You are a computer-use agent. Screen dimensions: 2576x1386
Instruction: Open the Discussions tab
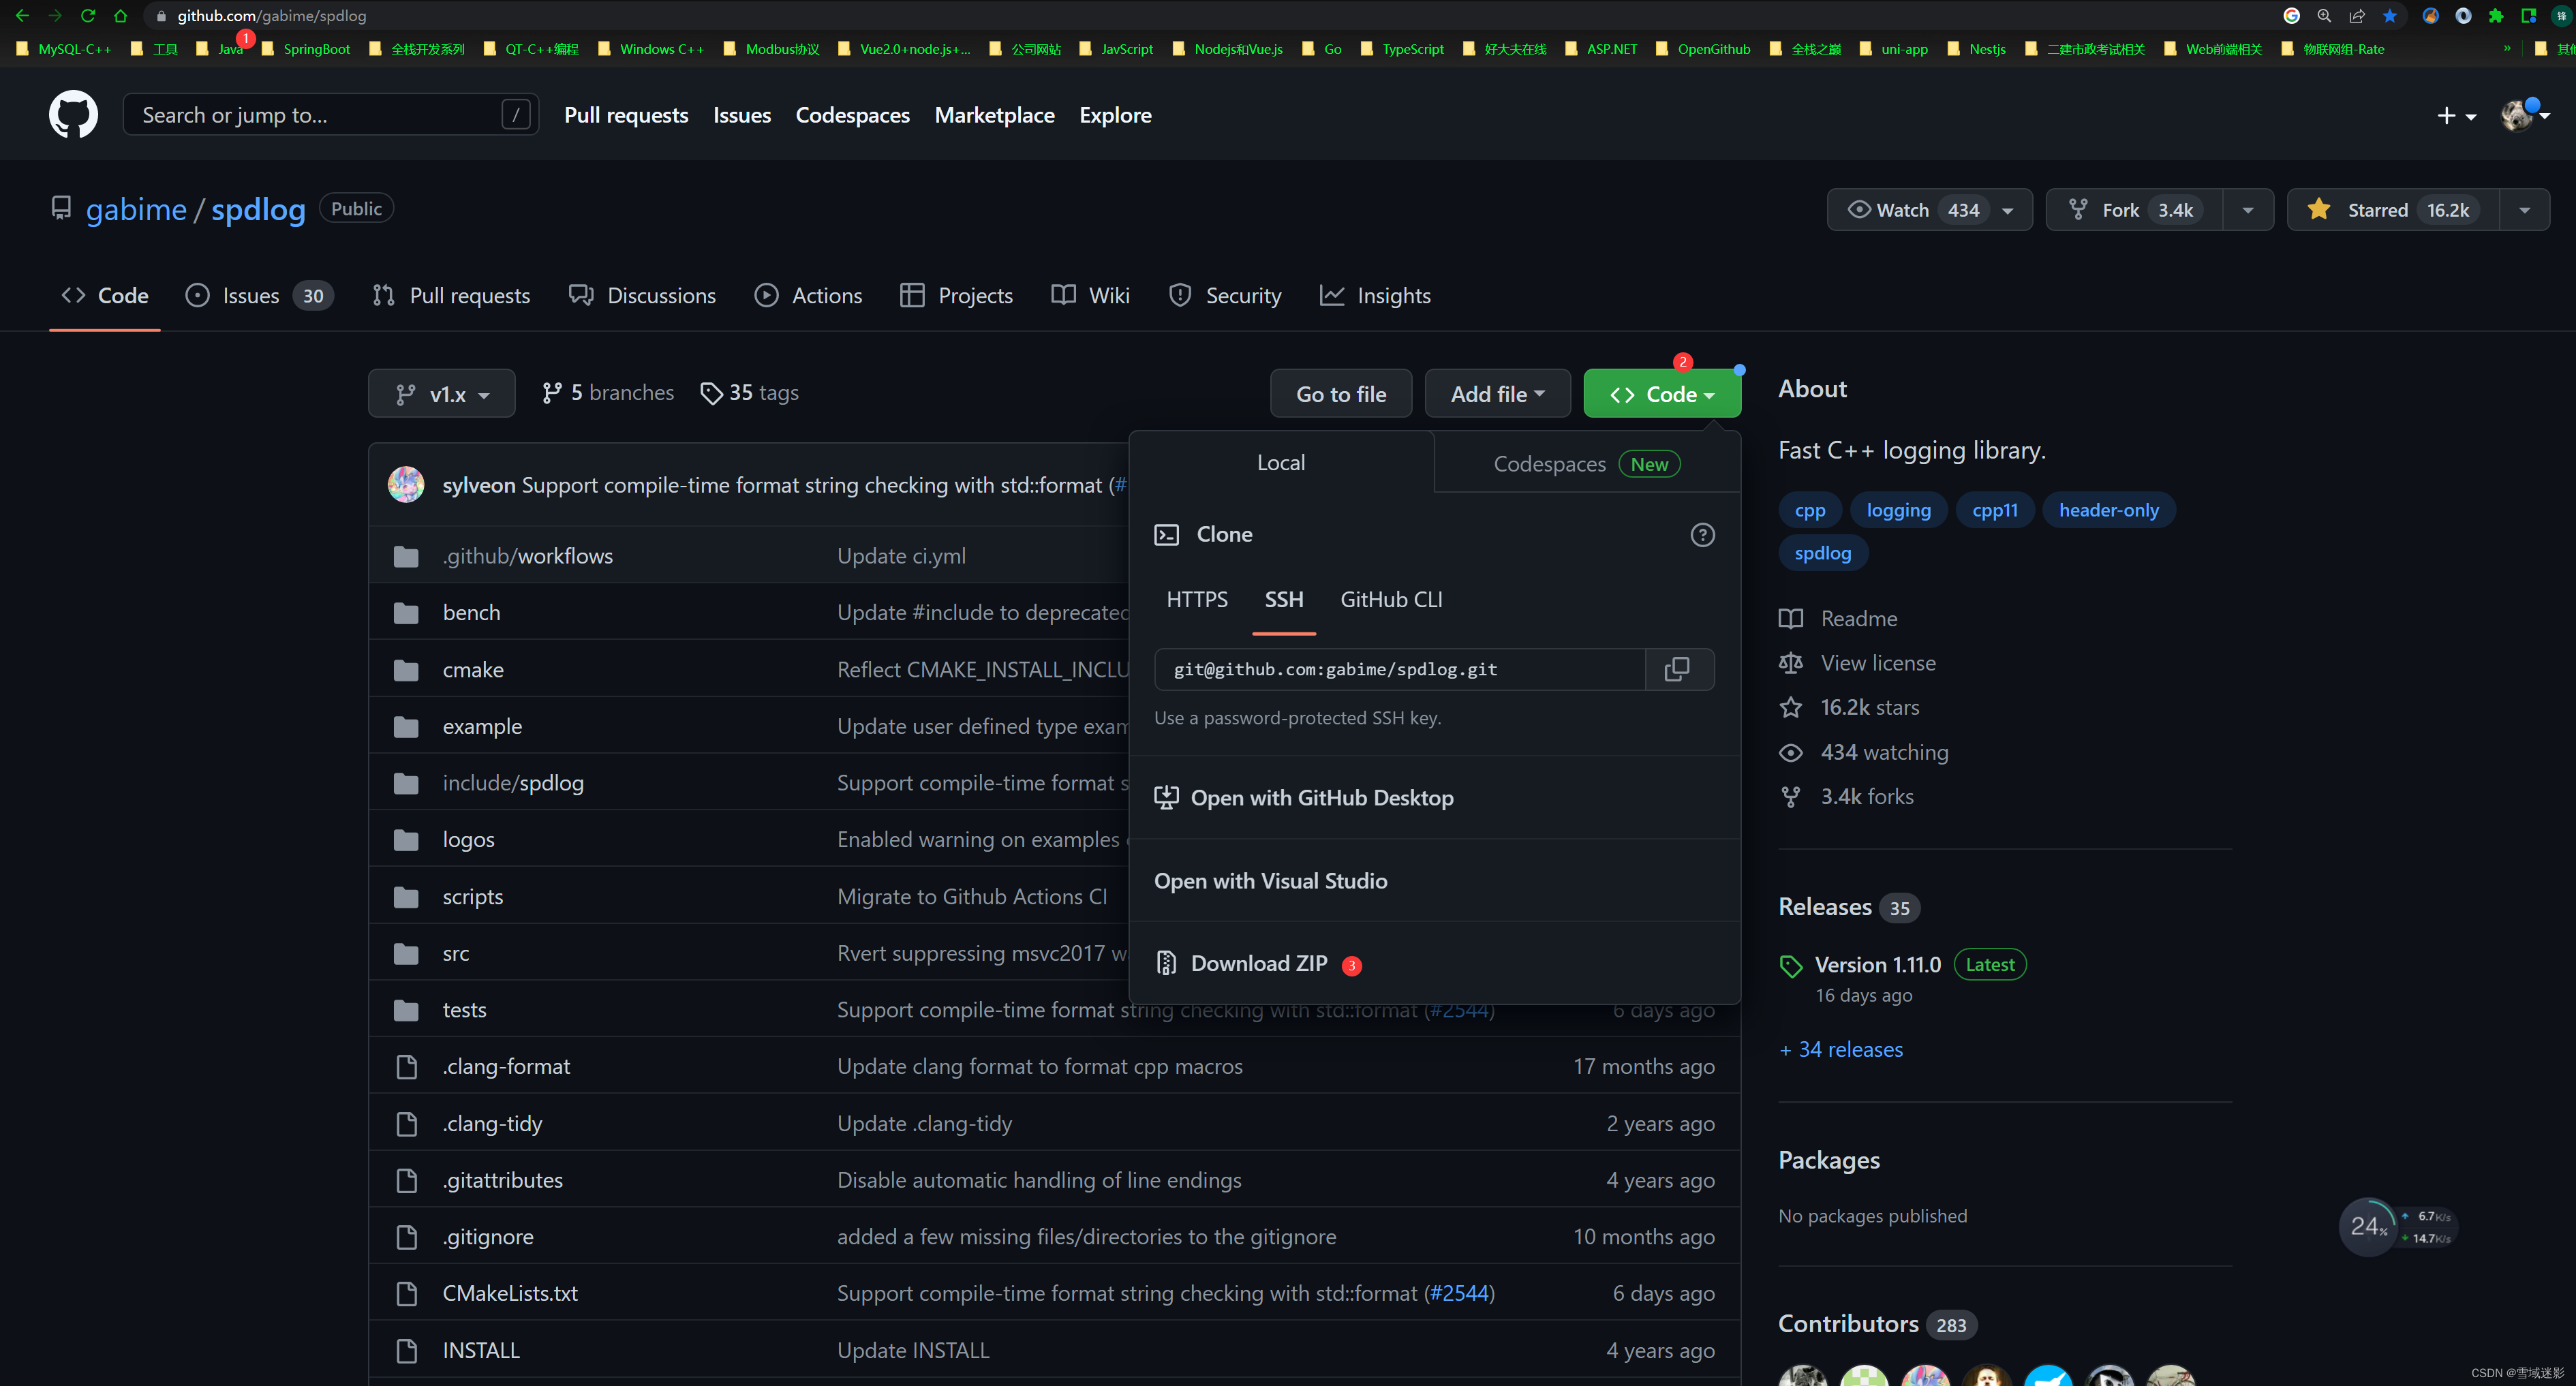pos(643,296)
